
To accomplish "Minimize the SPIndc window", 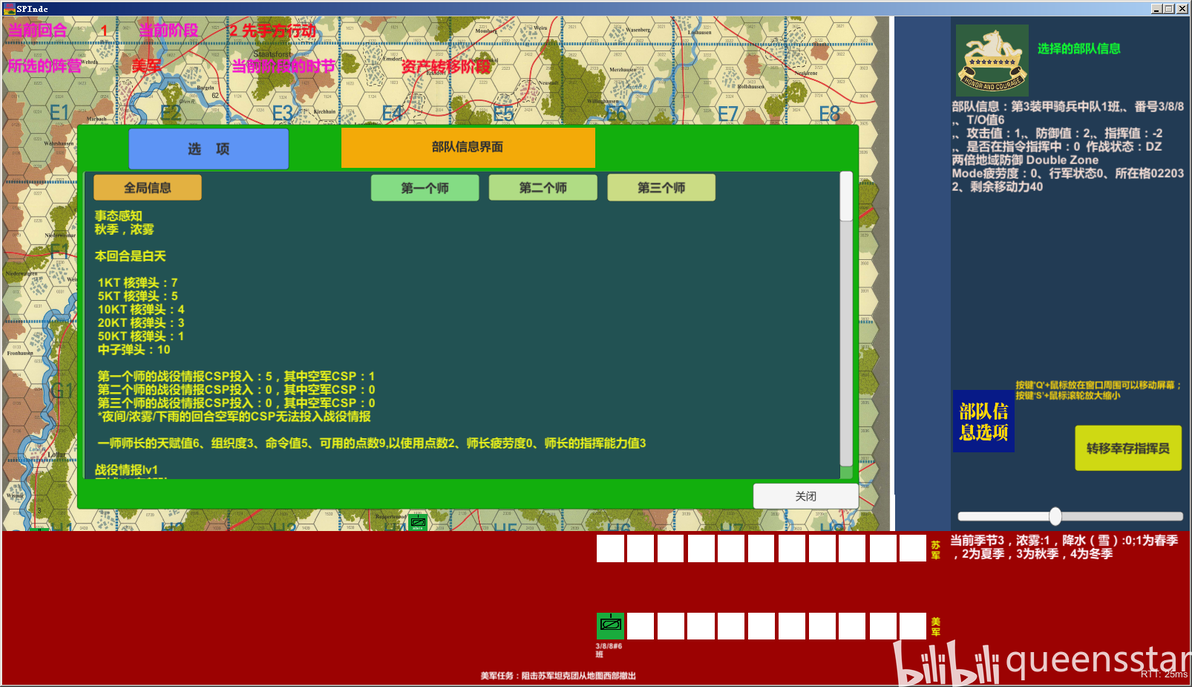I will tap(1156, 8).
